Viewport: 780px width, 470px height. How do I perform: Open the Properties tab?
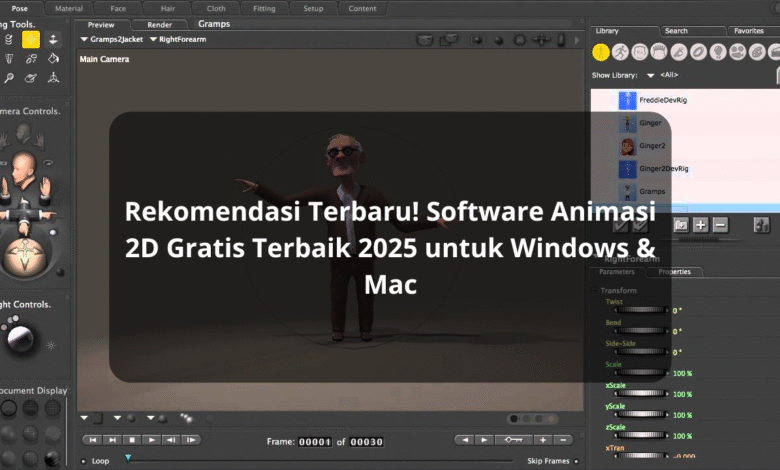pyautogui.click(x=675, y=272)
